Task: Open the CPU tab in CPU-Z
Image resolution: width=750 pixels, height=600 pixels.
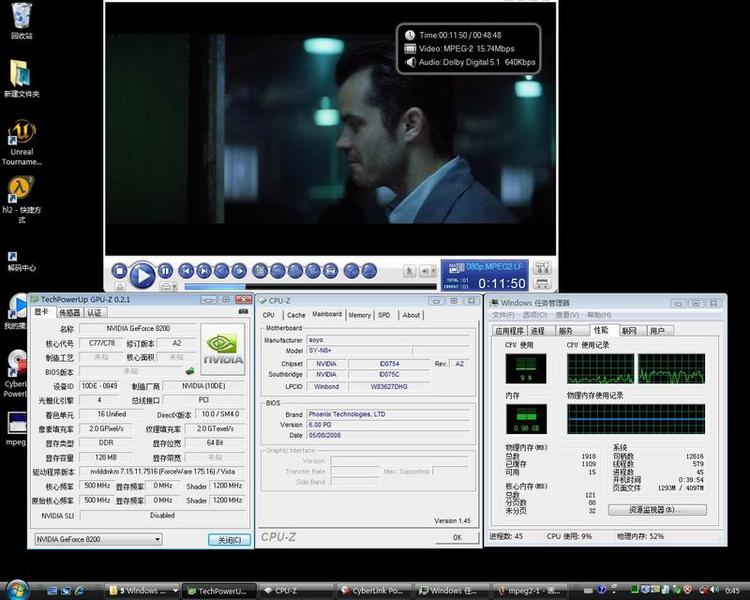Action: pos(268,315)
